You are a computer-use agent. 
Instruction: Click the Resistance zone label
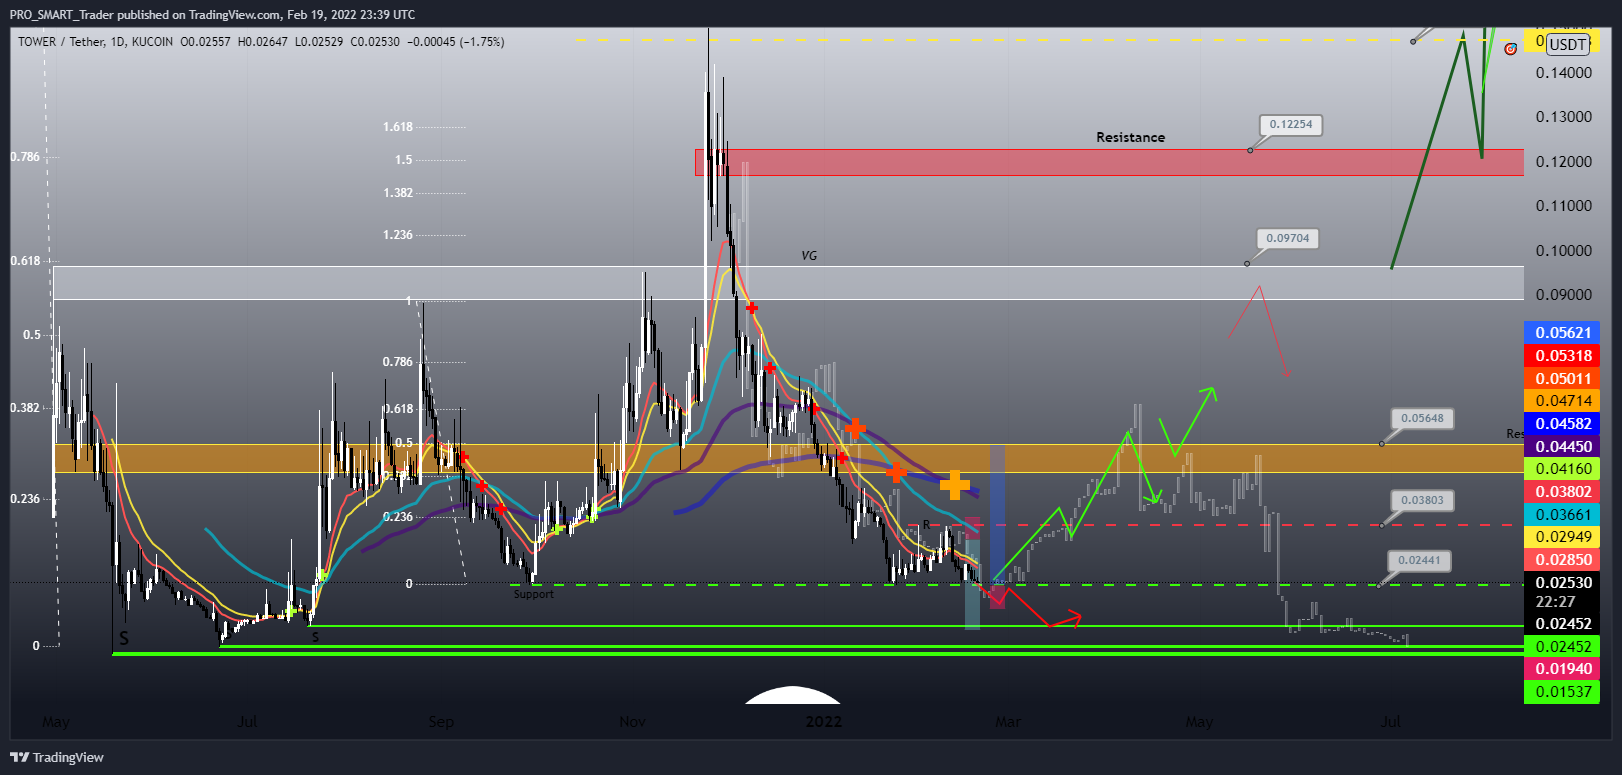(1130, 137)
